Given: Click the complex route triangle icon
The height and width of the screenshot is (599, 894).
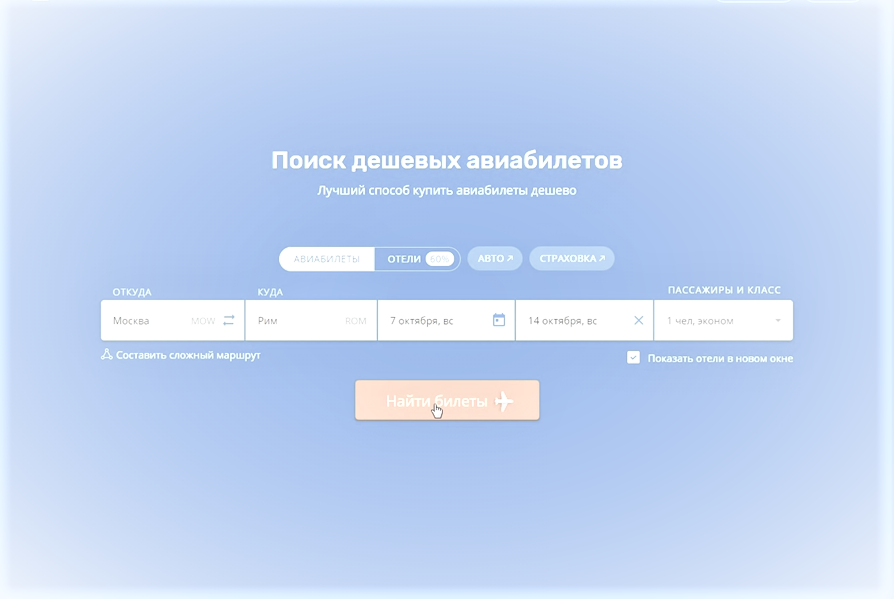Looking at the screenshot, I should coord(107,354).
